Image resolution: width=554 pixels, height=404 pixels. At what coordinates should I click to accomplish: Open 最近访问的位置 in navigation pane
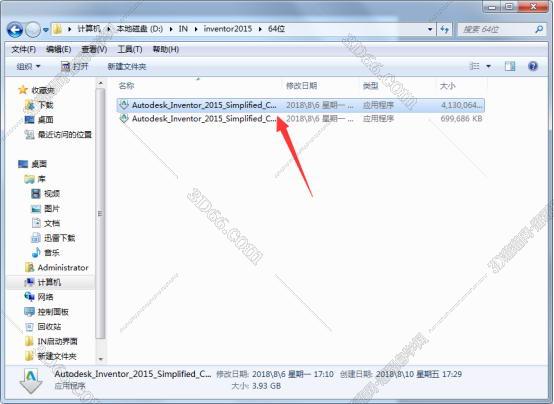(65, 135)
